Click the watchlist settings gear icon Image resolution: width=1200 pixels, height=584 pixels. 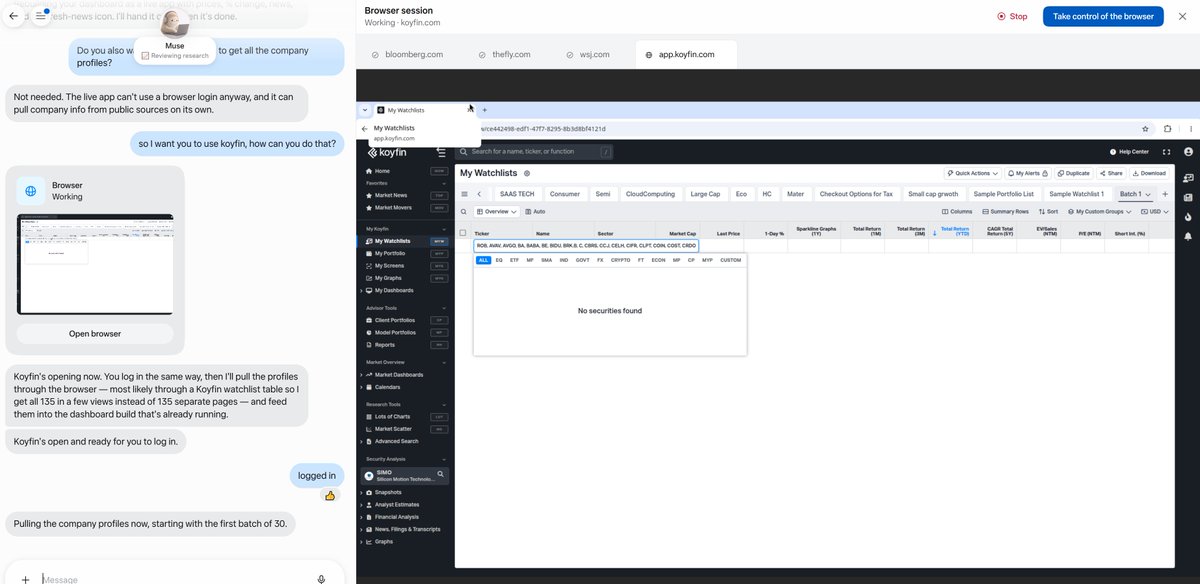[527, 173]
